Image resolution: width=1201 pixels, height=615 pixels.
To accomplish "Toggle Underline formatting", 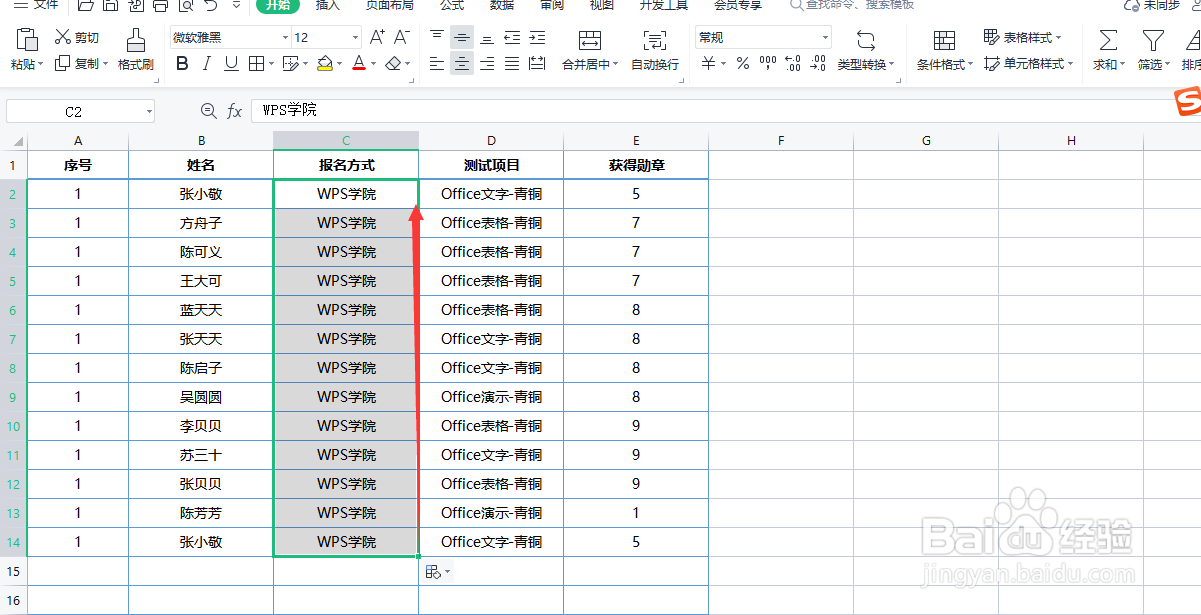I will coord(232,63).
